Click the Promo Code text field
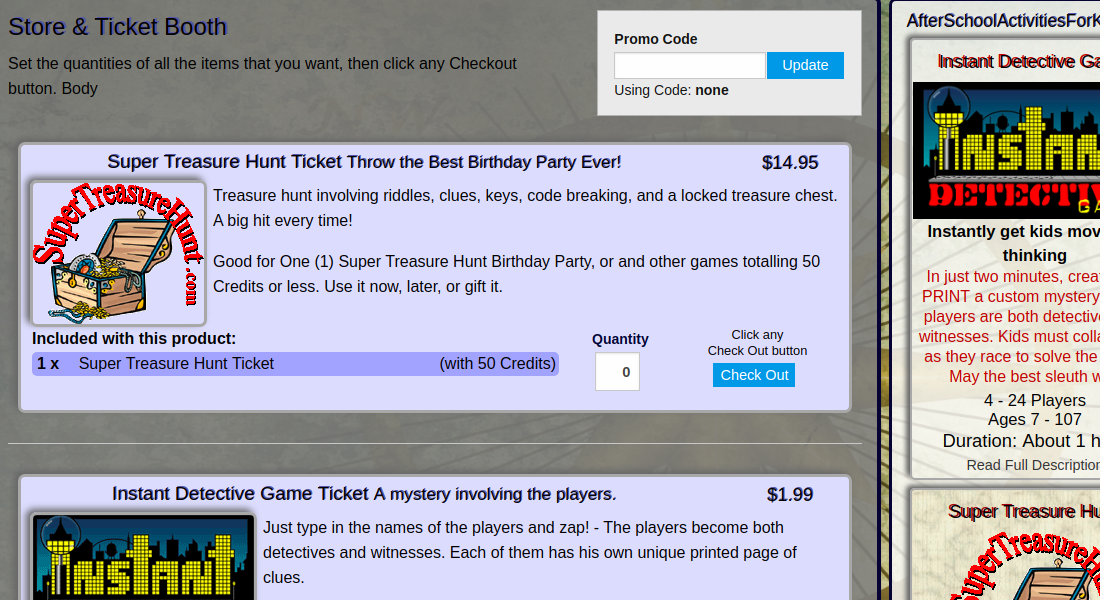The width and height of the screenshot is (1100, 600). pyautogui.click(x=690, y=66)
